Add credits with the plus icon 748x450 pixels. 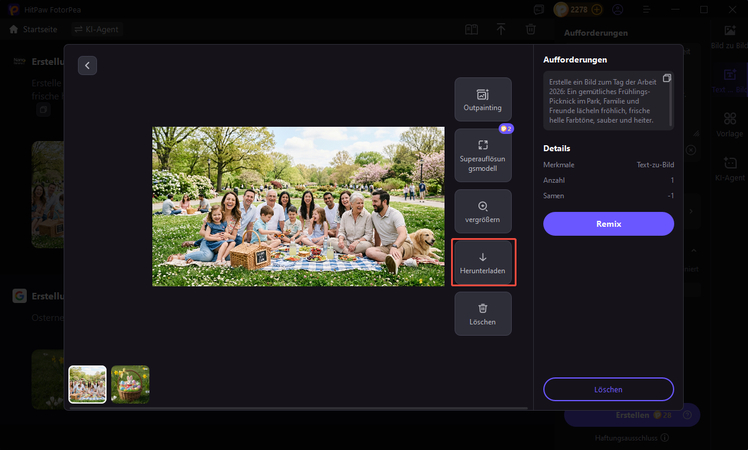tap(597, 10)
